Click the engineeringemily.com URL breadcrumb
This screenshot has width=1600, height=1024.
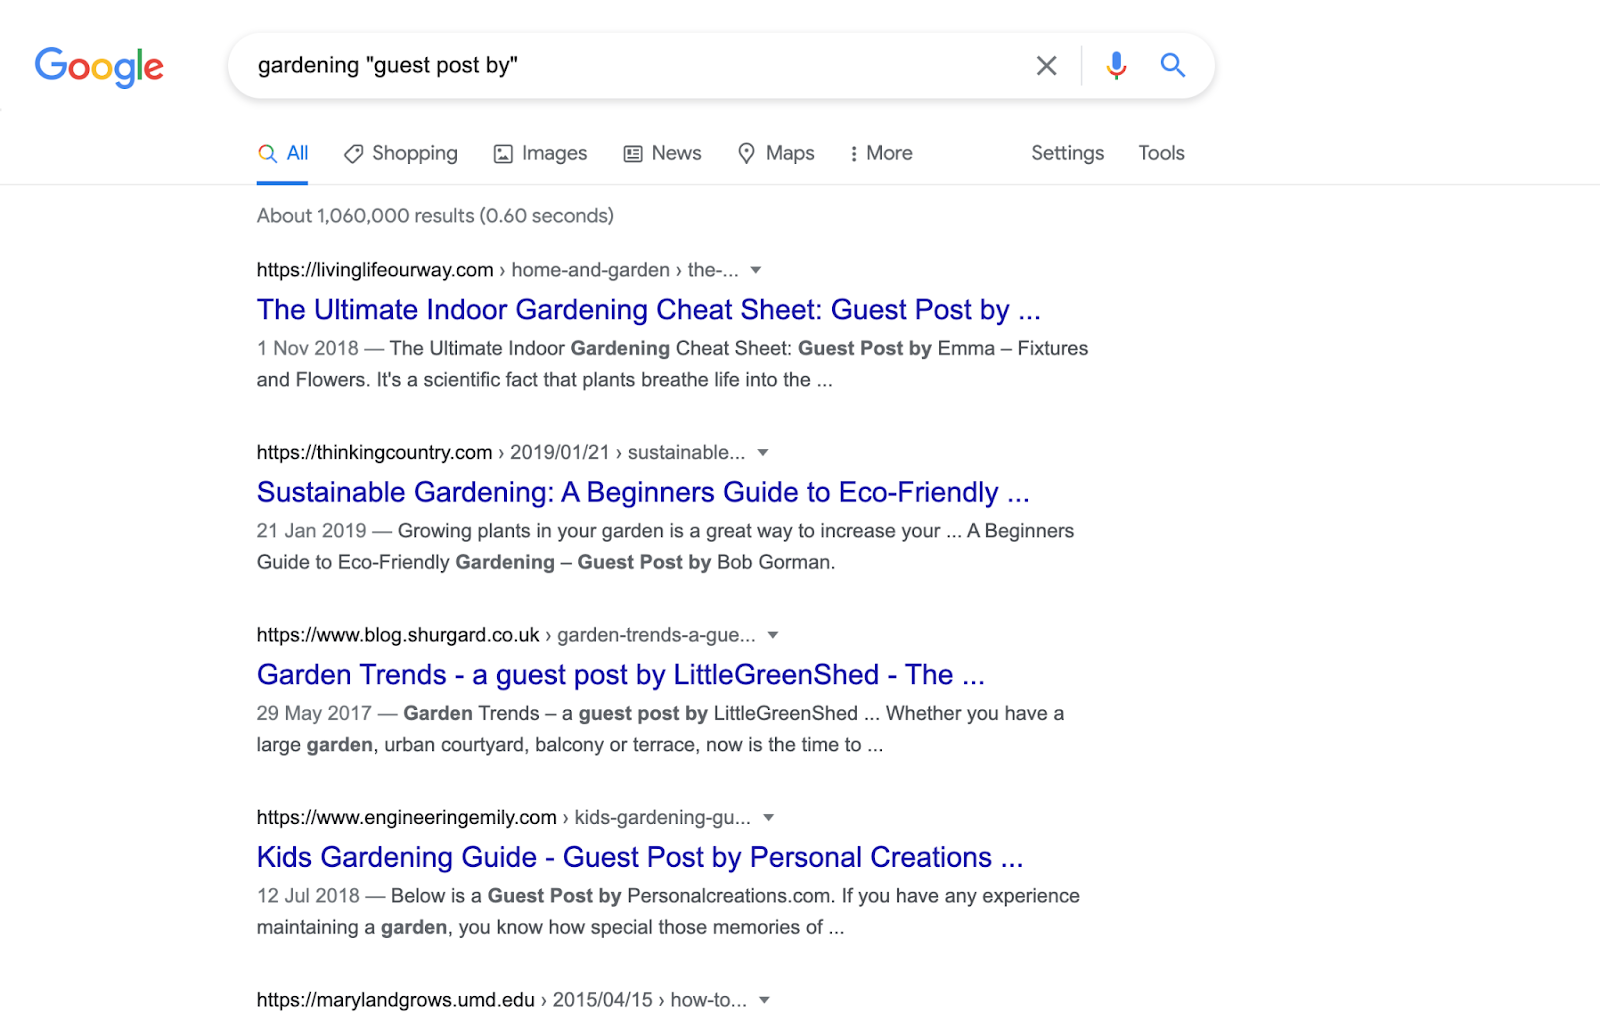[504, 818]
